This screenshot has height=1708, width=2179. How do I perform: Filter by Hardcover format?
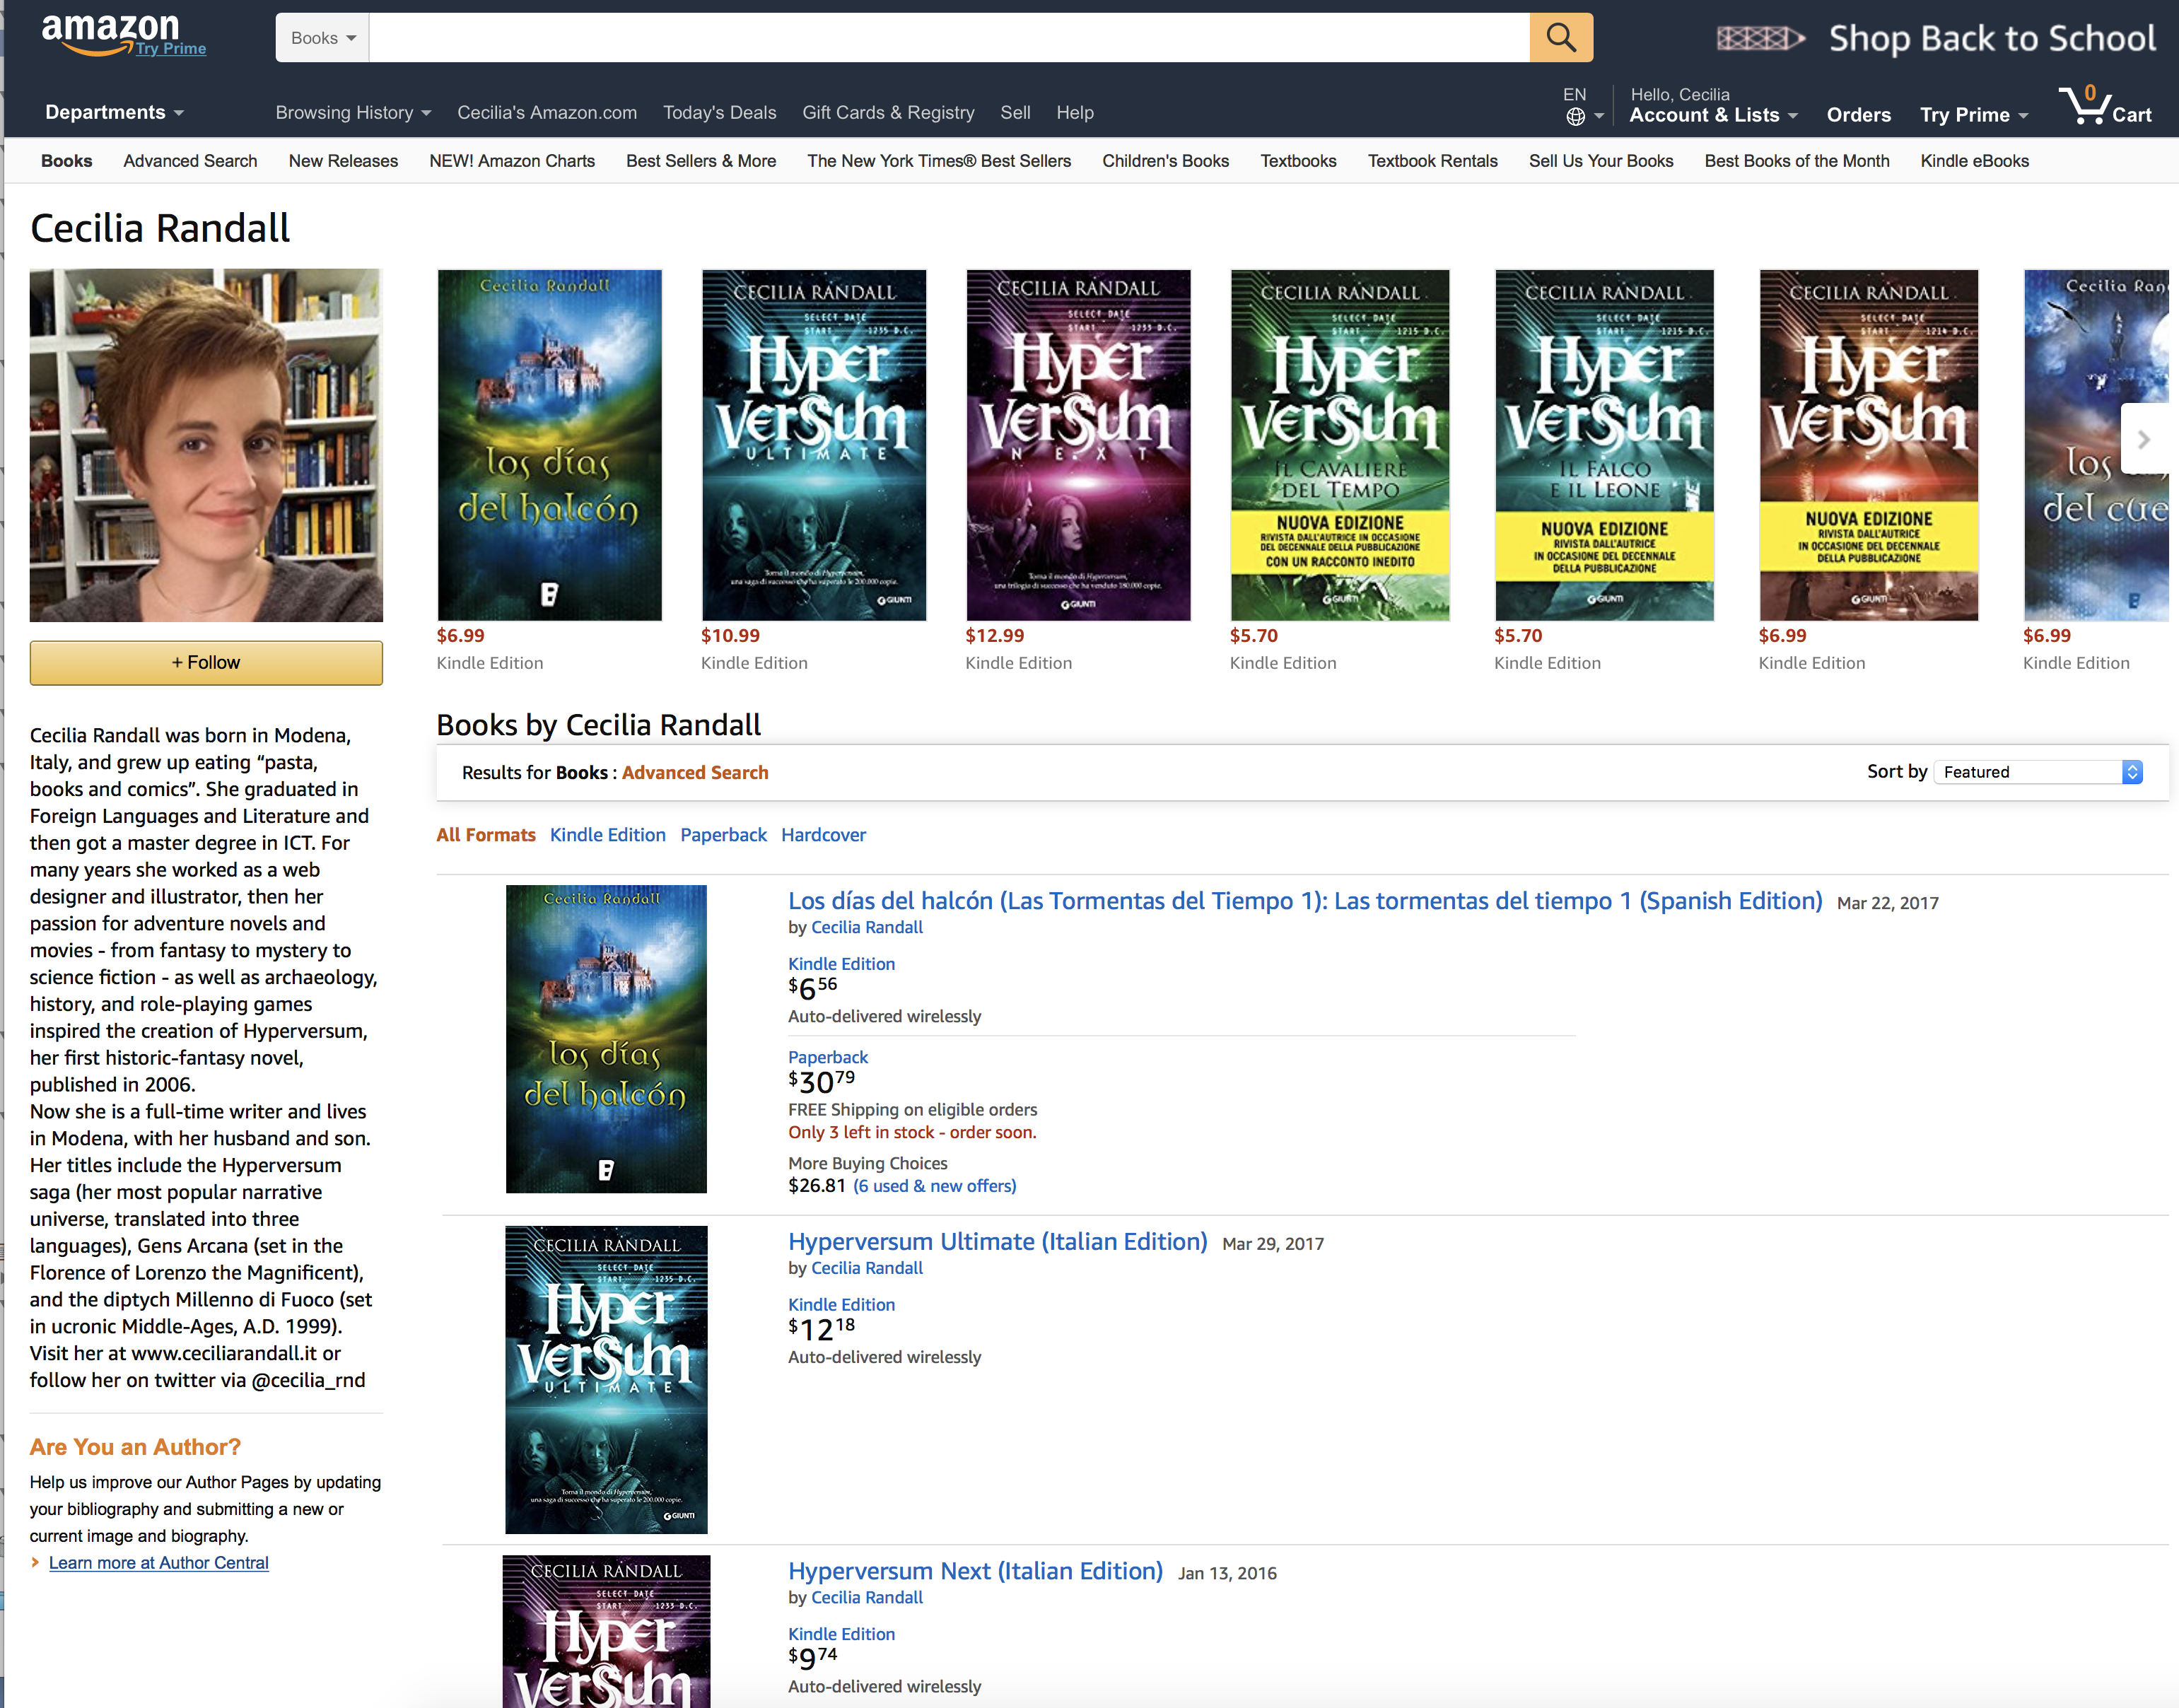pos(823,835)
